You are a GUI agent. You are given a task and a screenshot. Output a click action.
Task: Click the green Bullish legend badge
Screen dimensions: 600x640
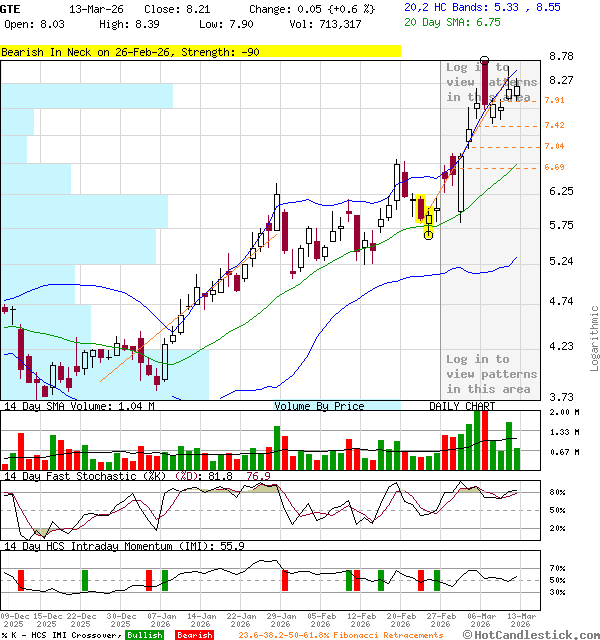pyautogui.click(x=144, y=635)
